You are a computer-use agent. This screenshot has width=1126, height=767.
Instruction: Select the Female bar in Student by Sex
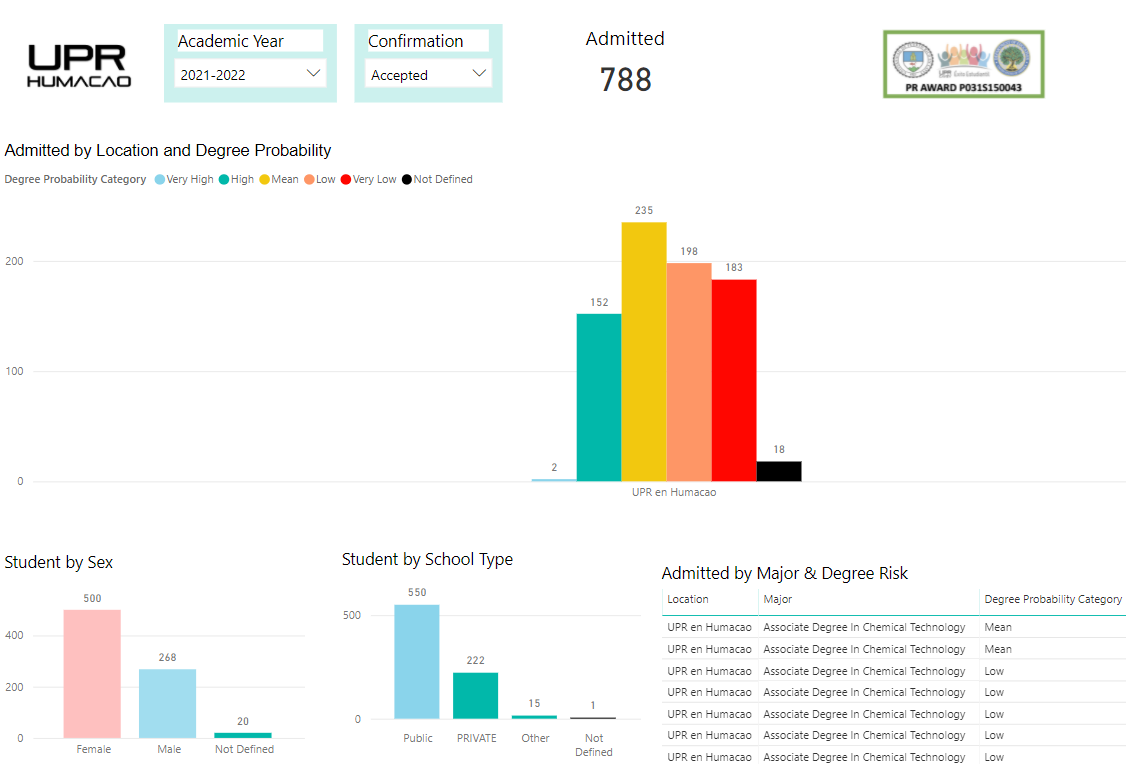[92, 673]
